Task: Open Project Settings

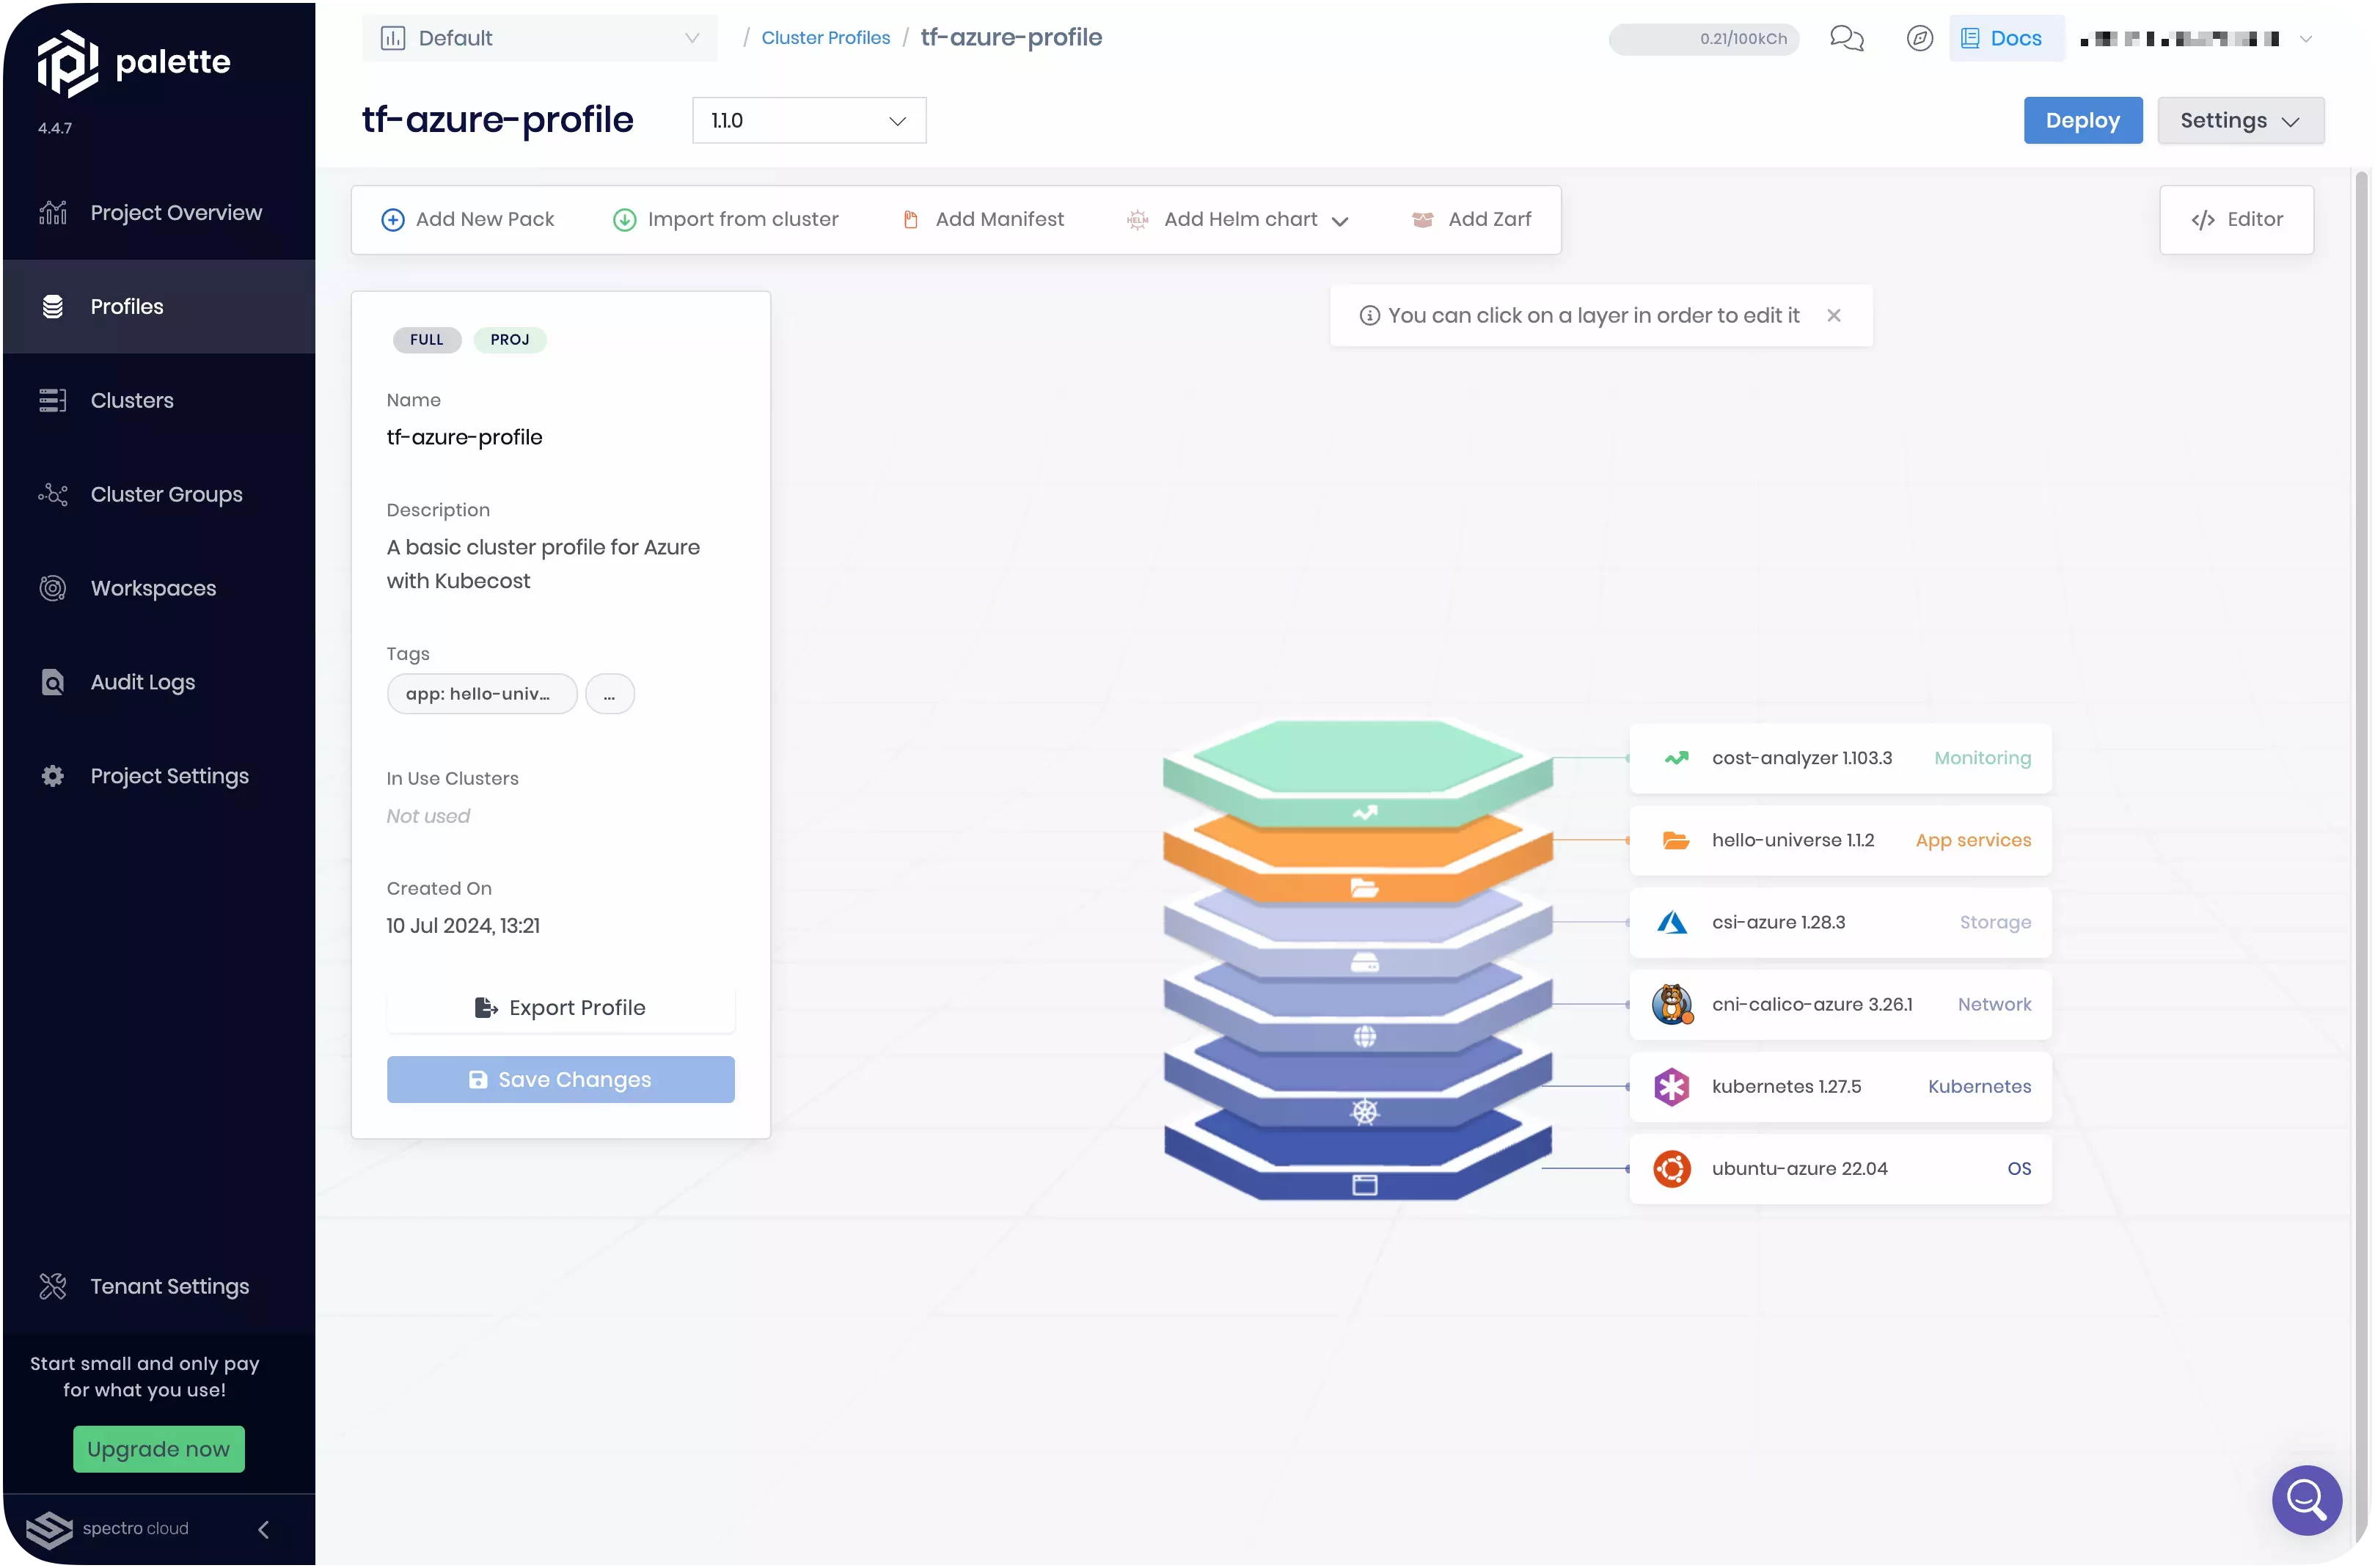Action: [x=158, y=777]
